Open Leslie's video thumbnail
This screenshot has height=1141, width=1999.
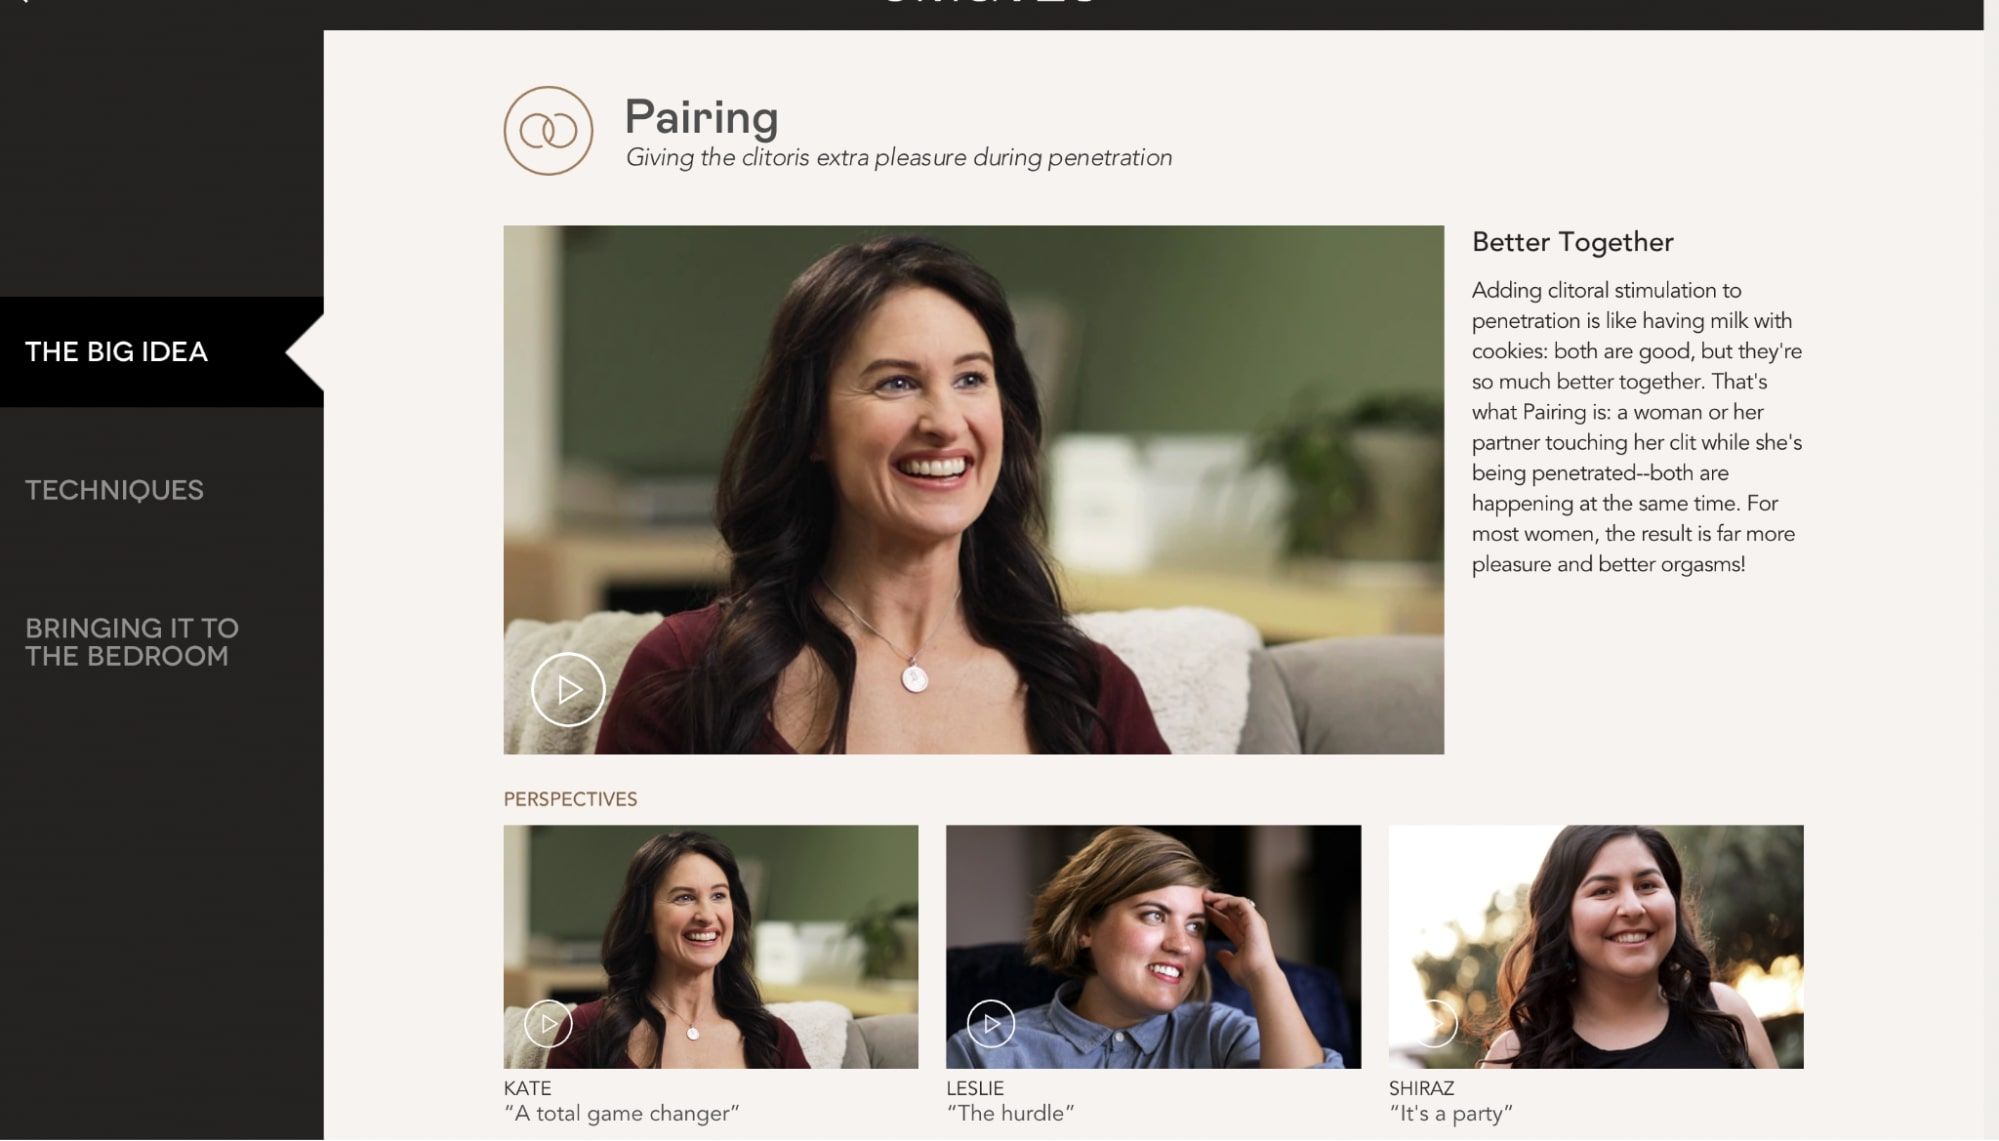tap(1153, 947)
